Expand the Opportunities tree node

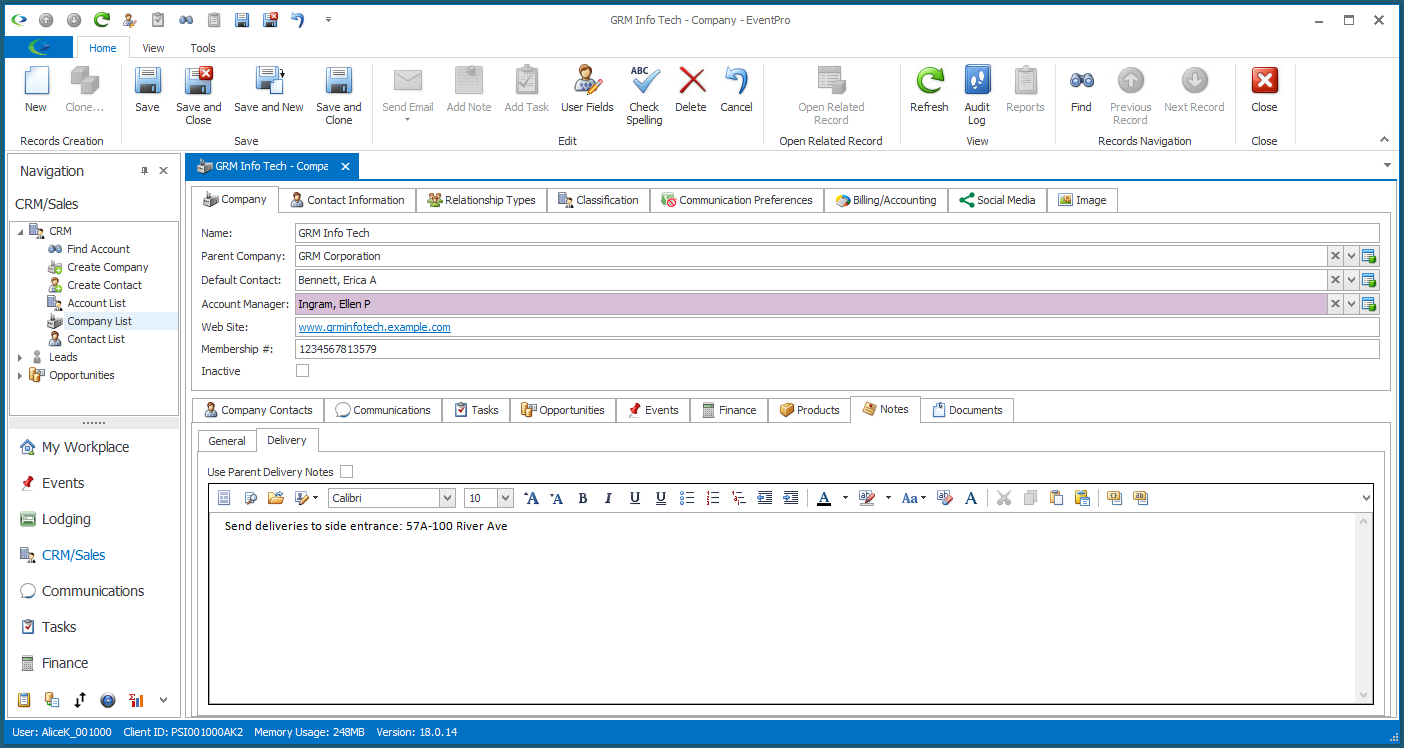coord(20,375)
